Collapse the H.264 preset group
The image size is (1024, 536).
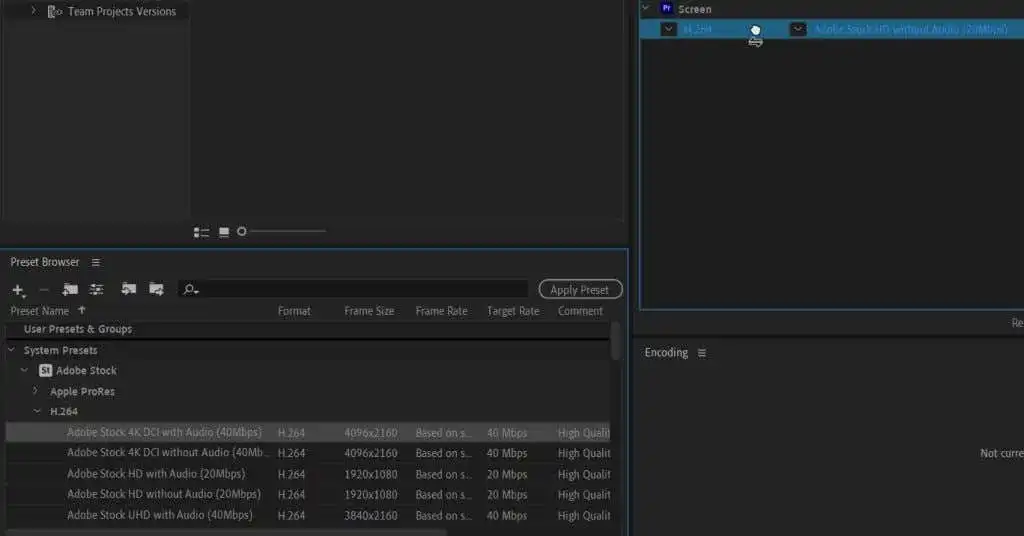37,411
